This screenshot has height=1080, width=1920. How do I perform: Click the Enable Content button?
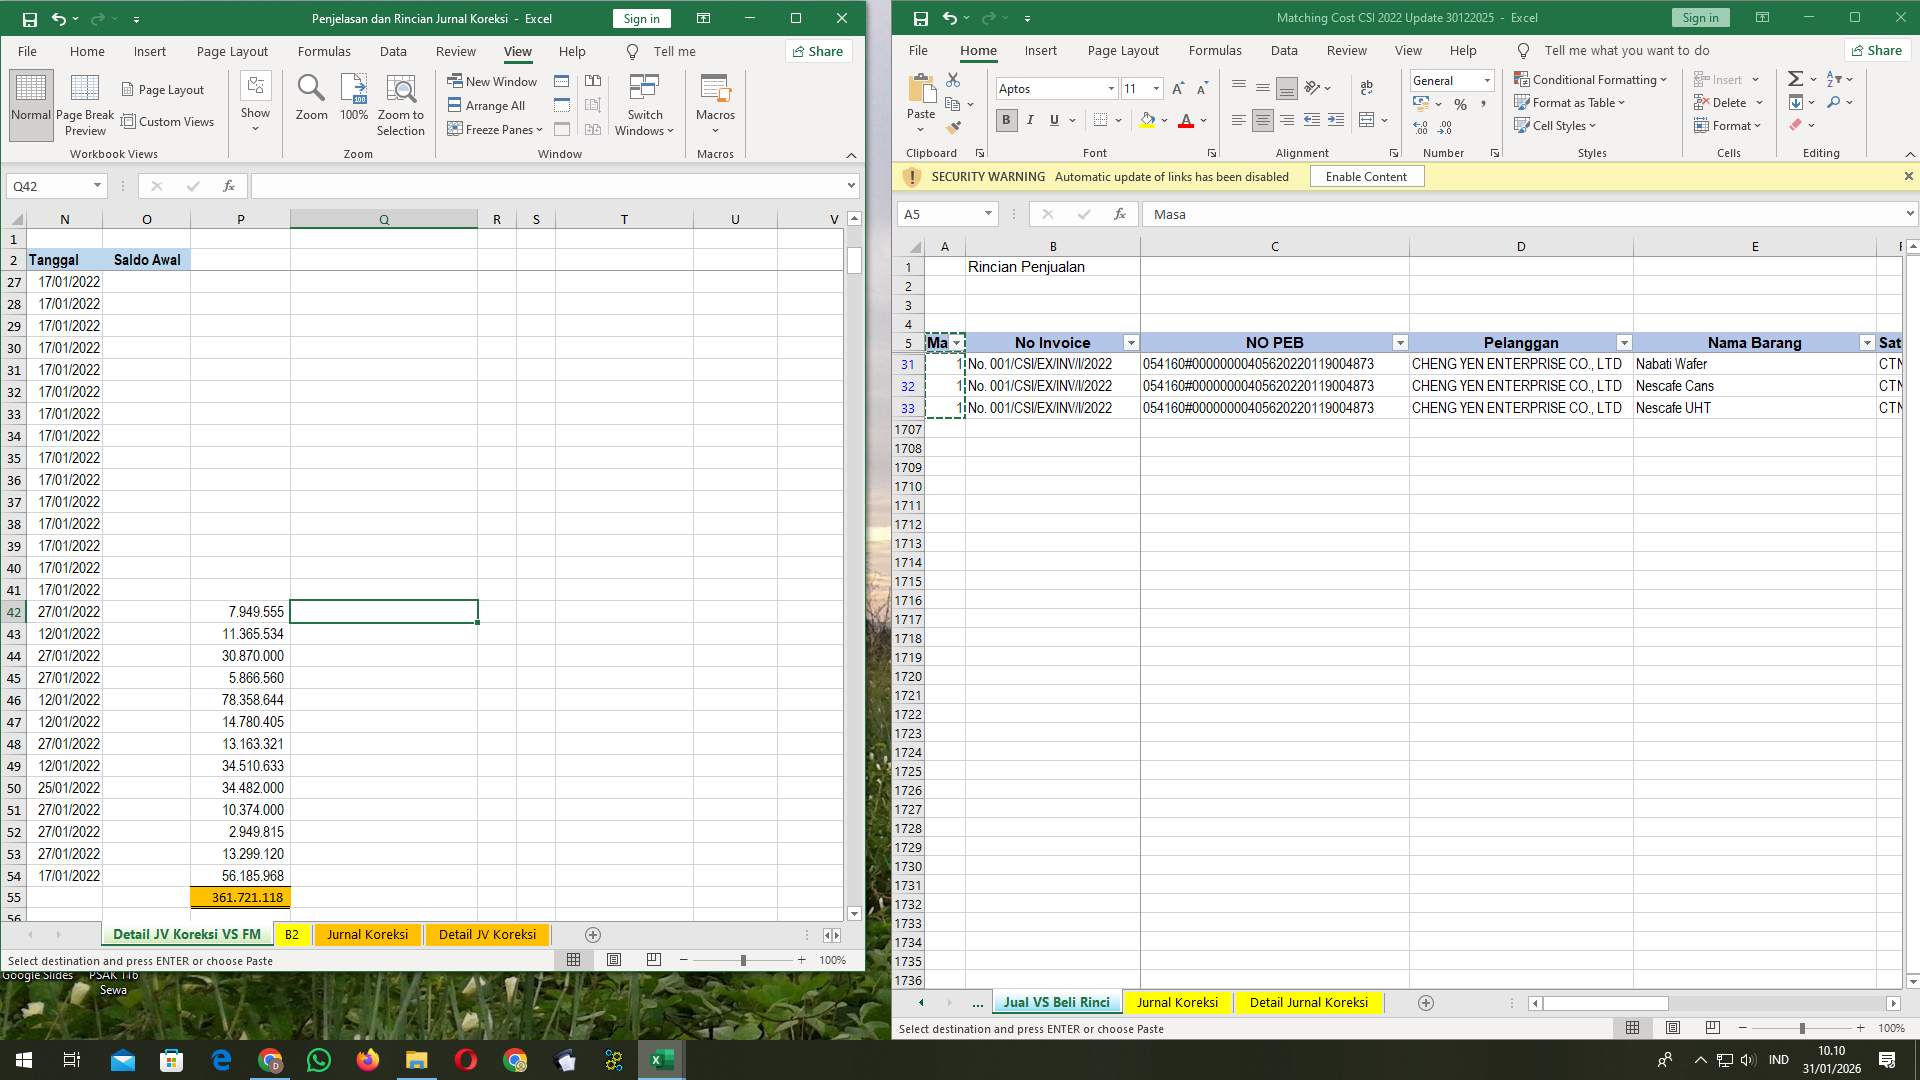click(x=1366, y=176)
